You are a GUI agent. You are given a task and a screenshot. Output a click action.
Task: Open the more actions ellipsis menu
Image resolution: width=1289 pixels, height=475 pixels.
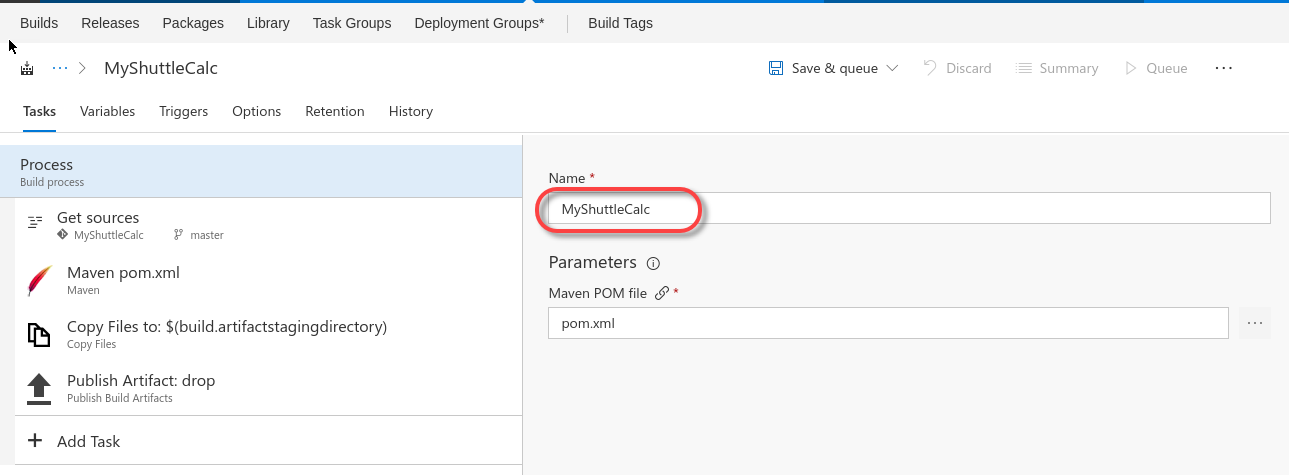tap(1223, 68)
